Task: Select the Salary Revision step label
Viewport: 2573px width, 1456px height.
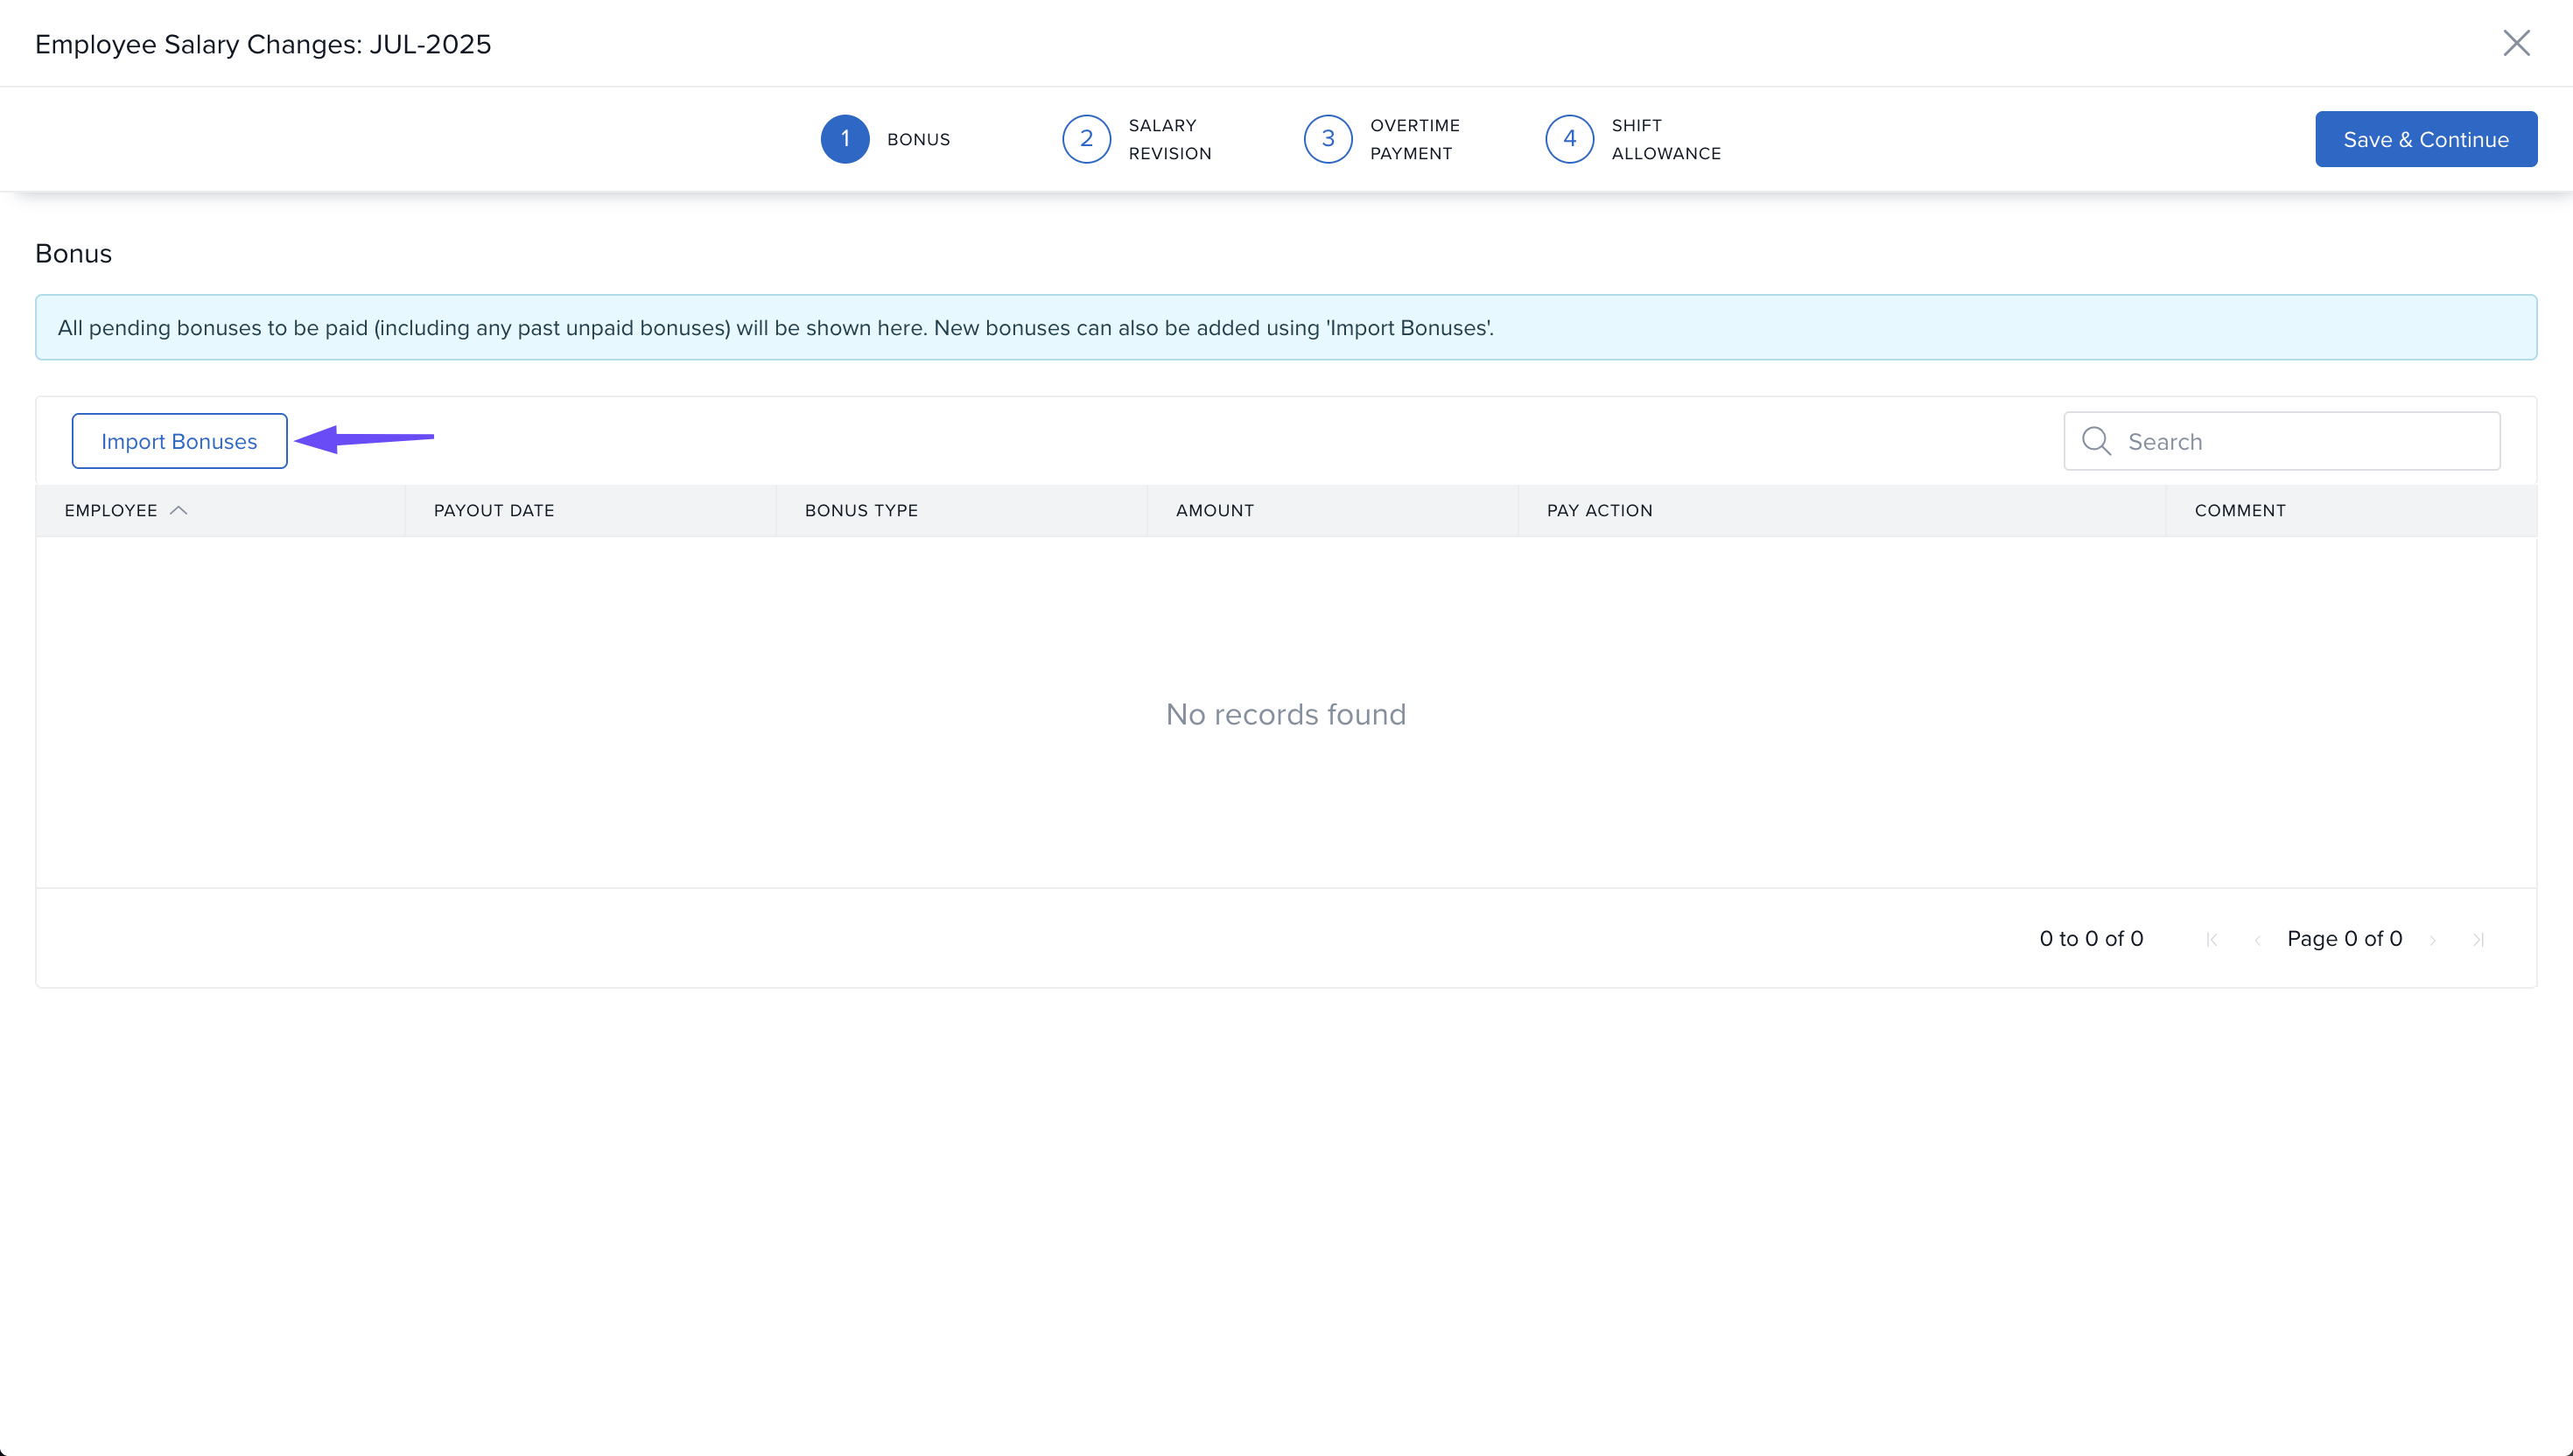Action: [x=1169, y=139]
